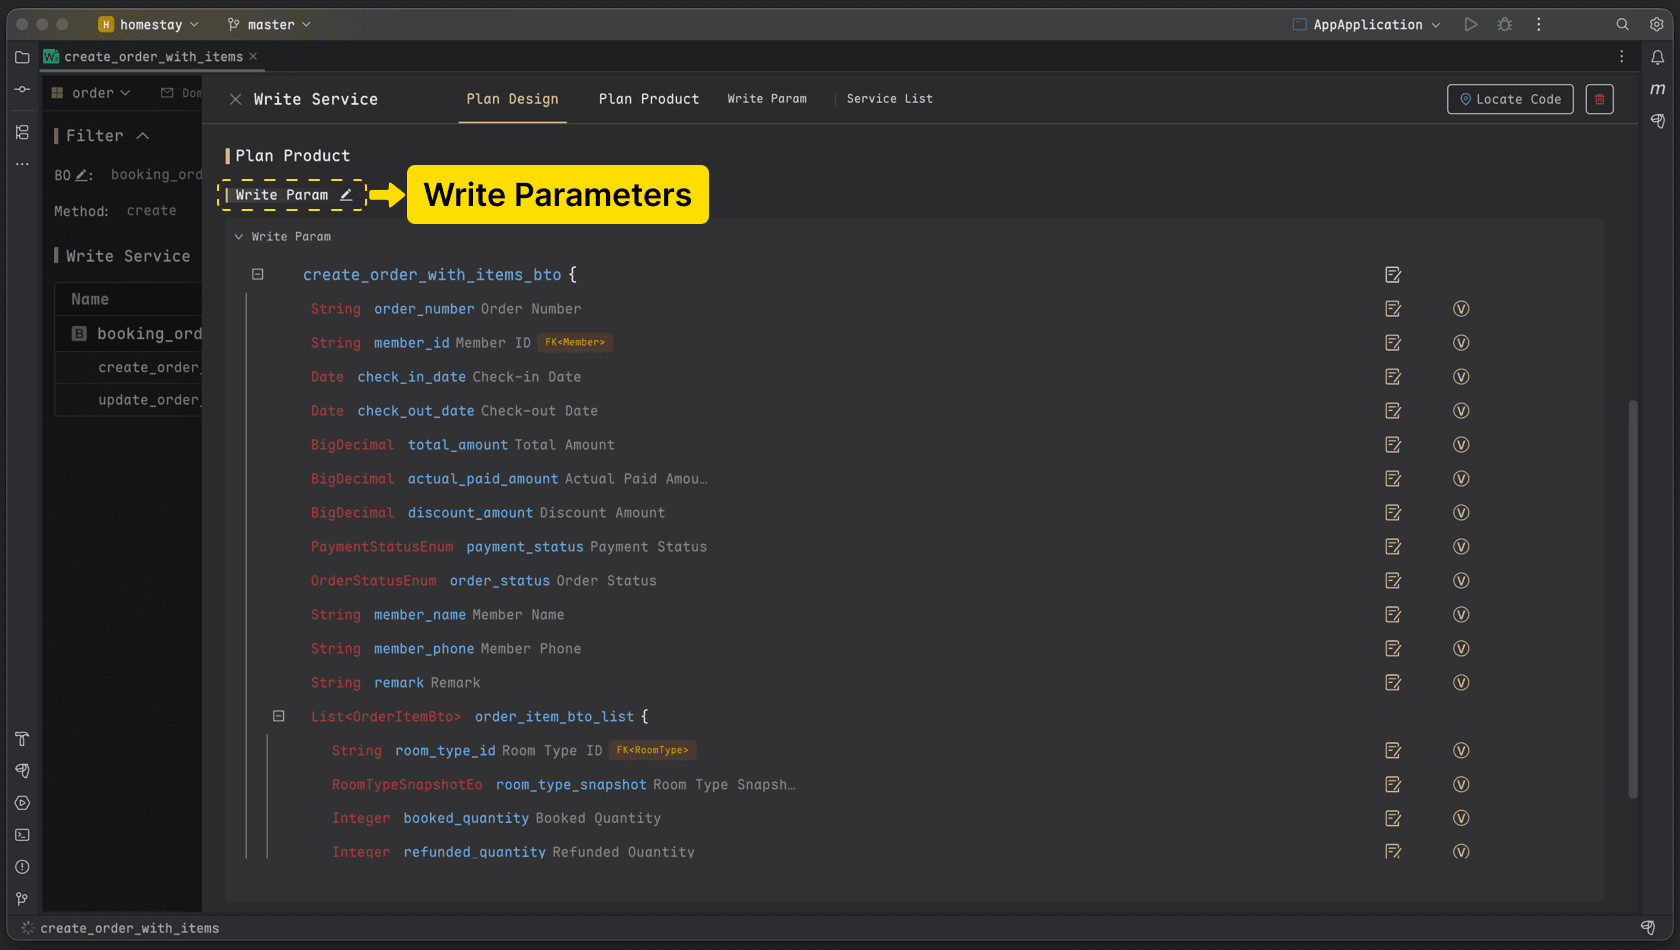
Task: Open the terminal from the left sidebar
Action: 21,835
